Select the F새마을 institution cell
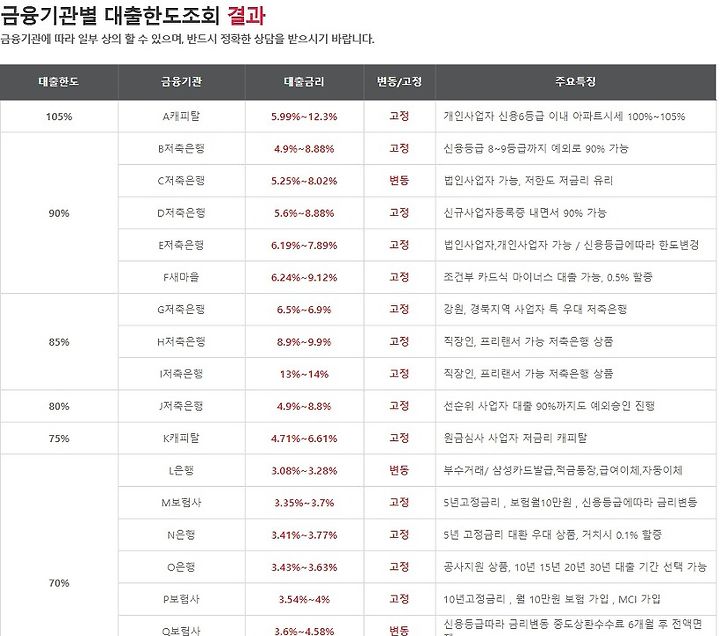 pos(181,277)
